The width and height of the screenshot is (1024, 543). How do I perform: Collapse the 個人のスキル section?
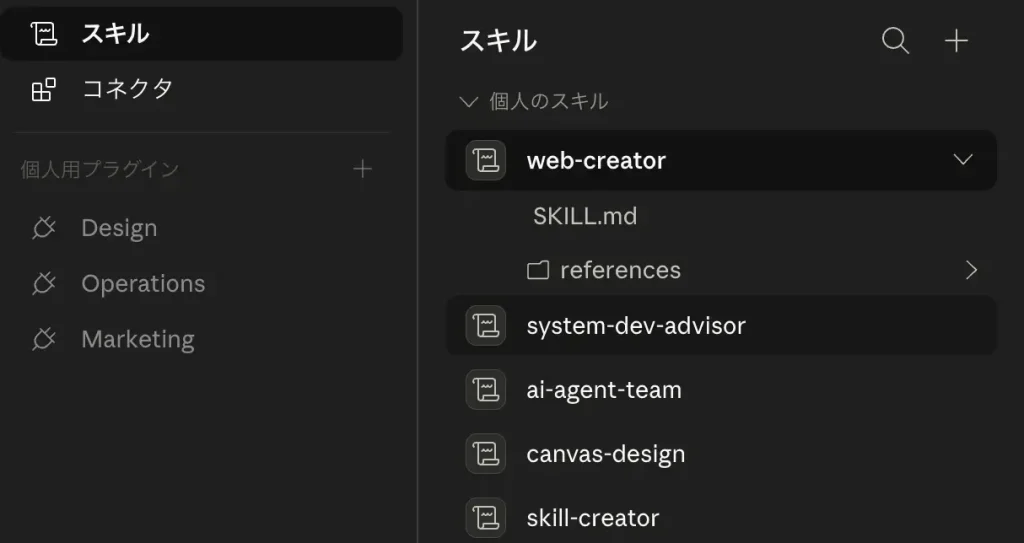pos(468,102)
